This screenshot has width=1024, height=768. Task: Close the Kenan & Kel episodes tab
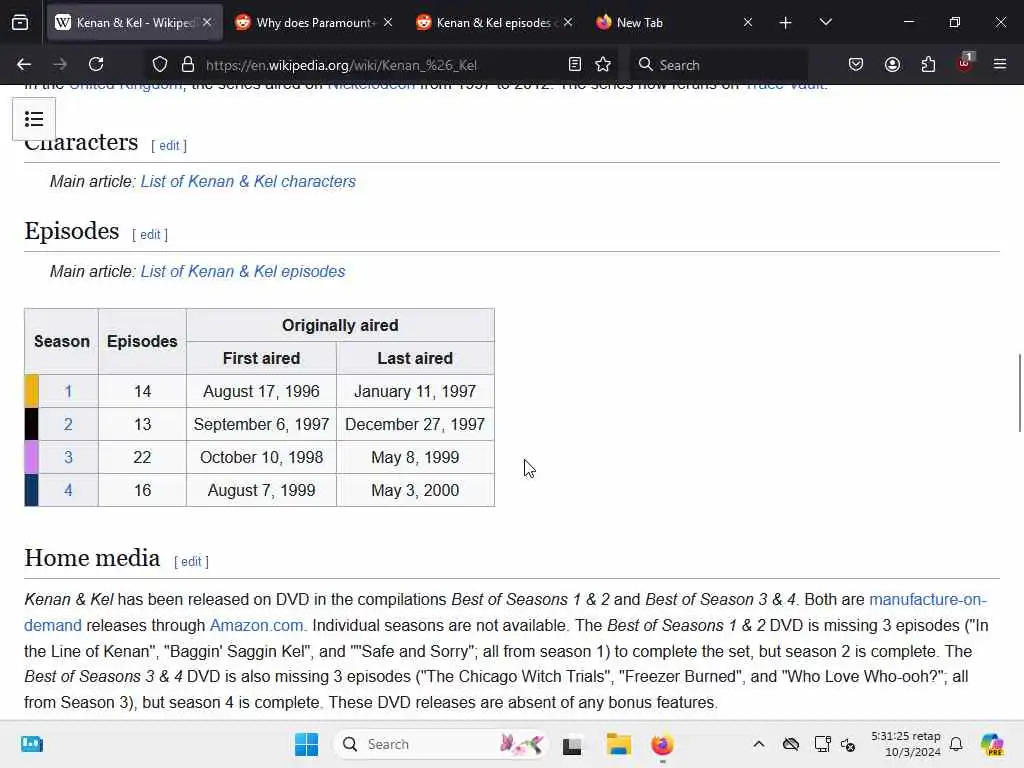pyautogui.click(x=568, y=22)
